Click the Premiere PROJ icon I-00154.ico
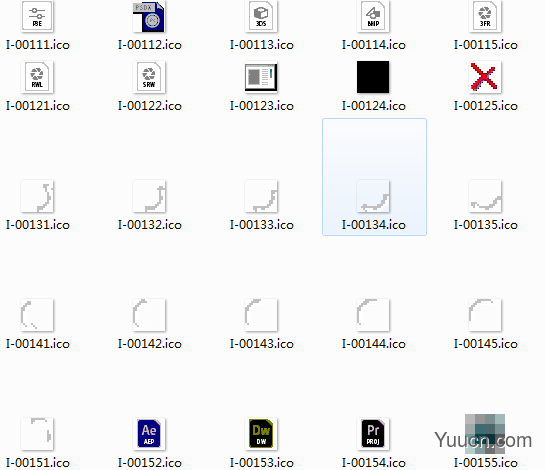The height and width of the screenshot is (470, 545). 373,434
